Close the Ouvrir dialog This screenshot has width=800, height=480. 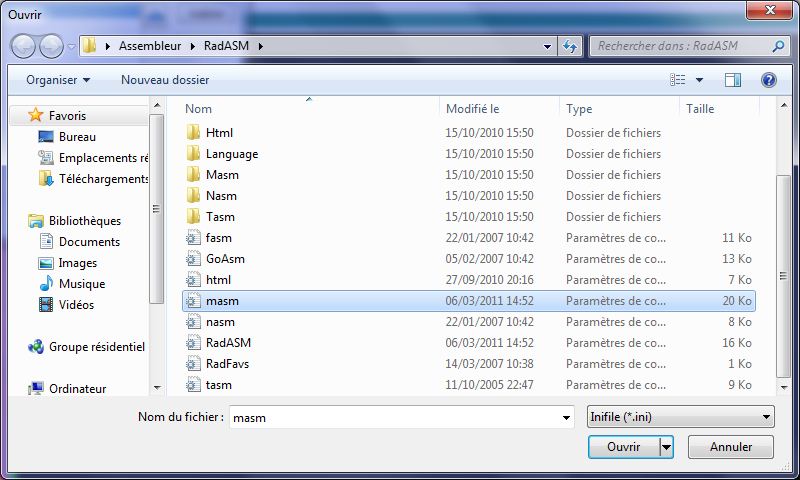769,10
